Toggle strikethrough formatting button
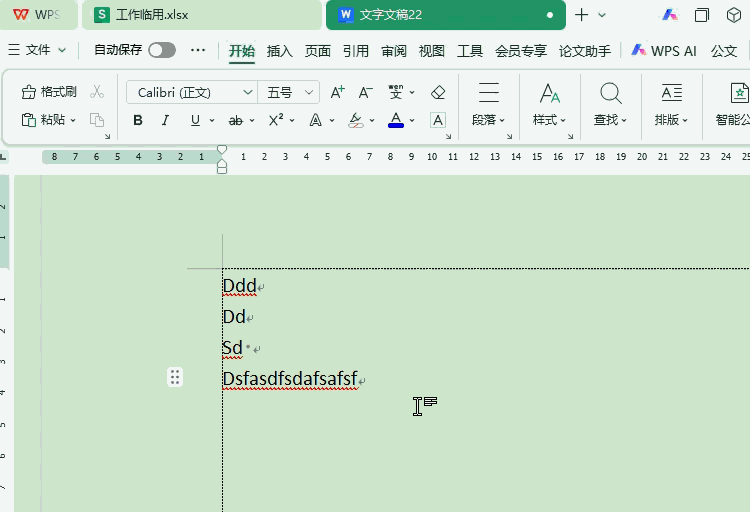Viewport: 750px width, 512px height. [x=235, y=121]
